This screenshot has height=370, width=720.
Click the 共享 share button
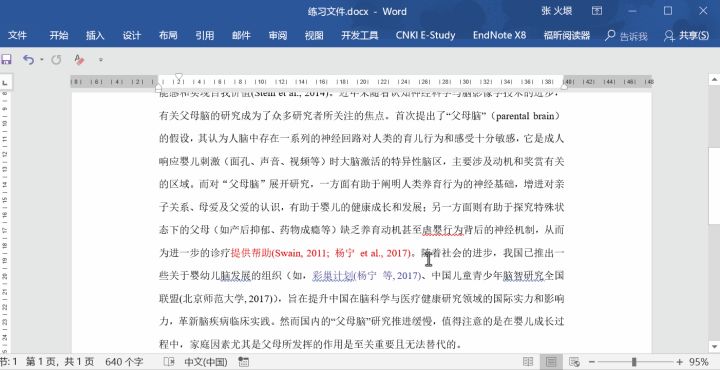[x=686, y=36]
